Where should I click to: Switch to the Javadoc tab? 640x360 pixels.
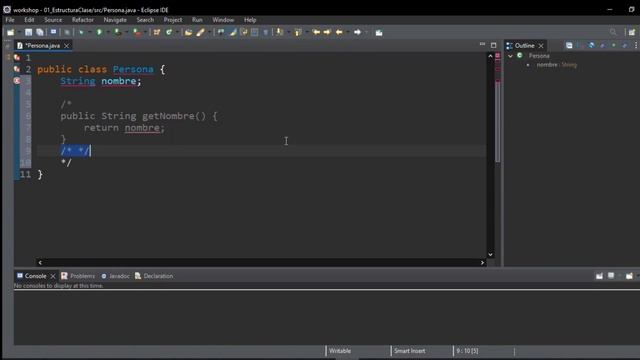click(x=116, y=276)
